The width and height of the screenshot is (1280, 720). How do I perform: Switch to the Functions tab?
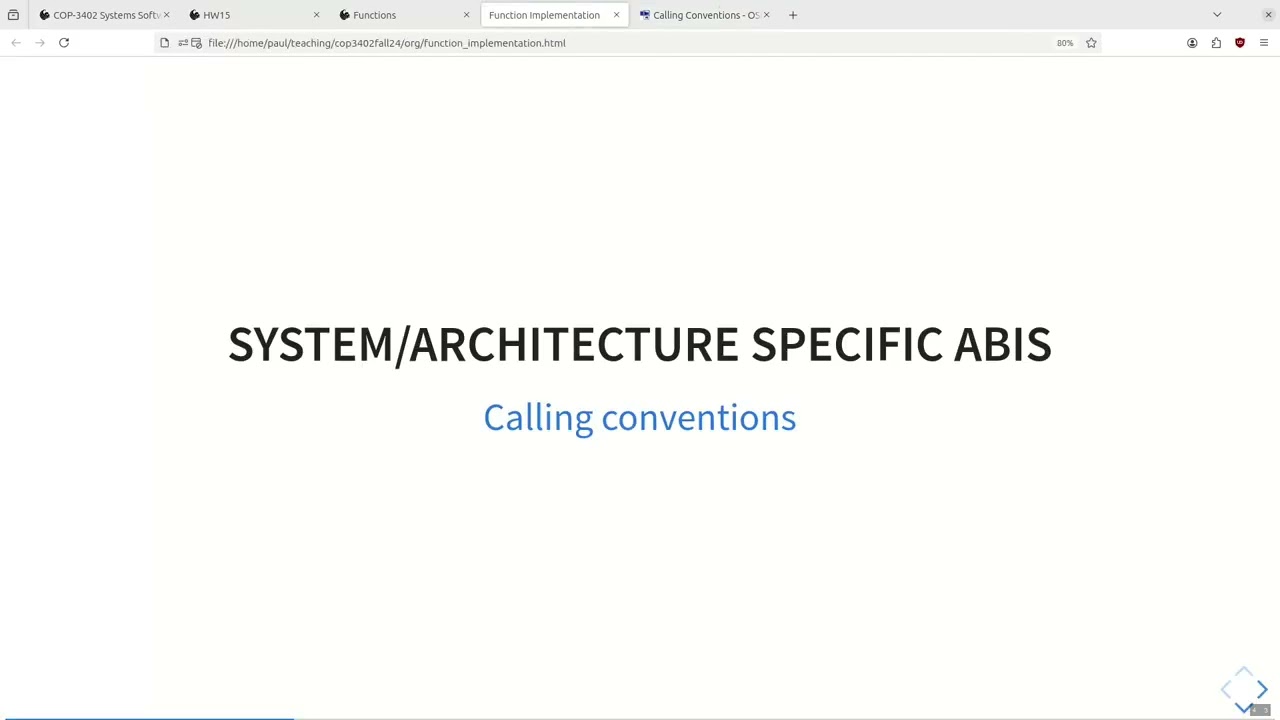(x=404, y=15)
